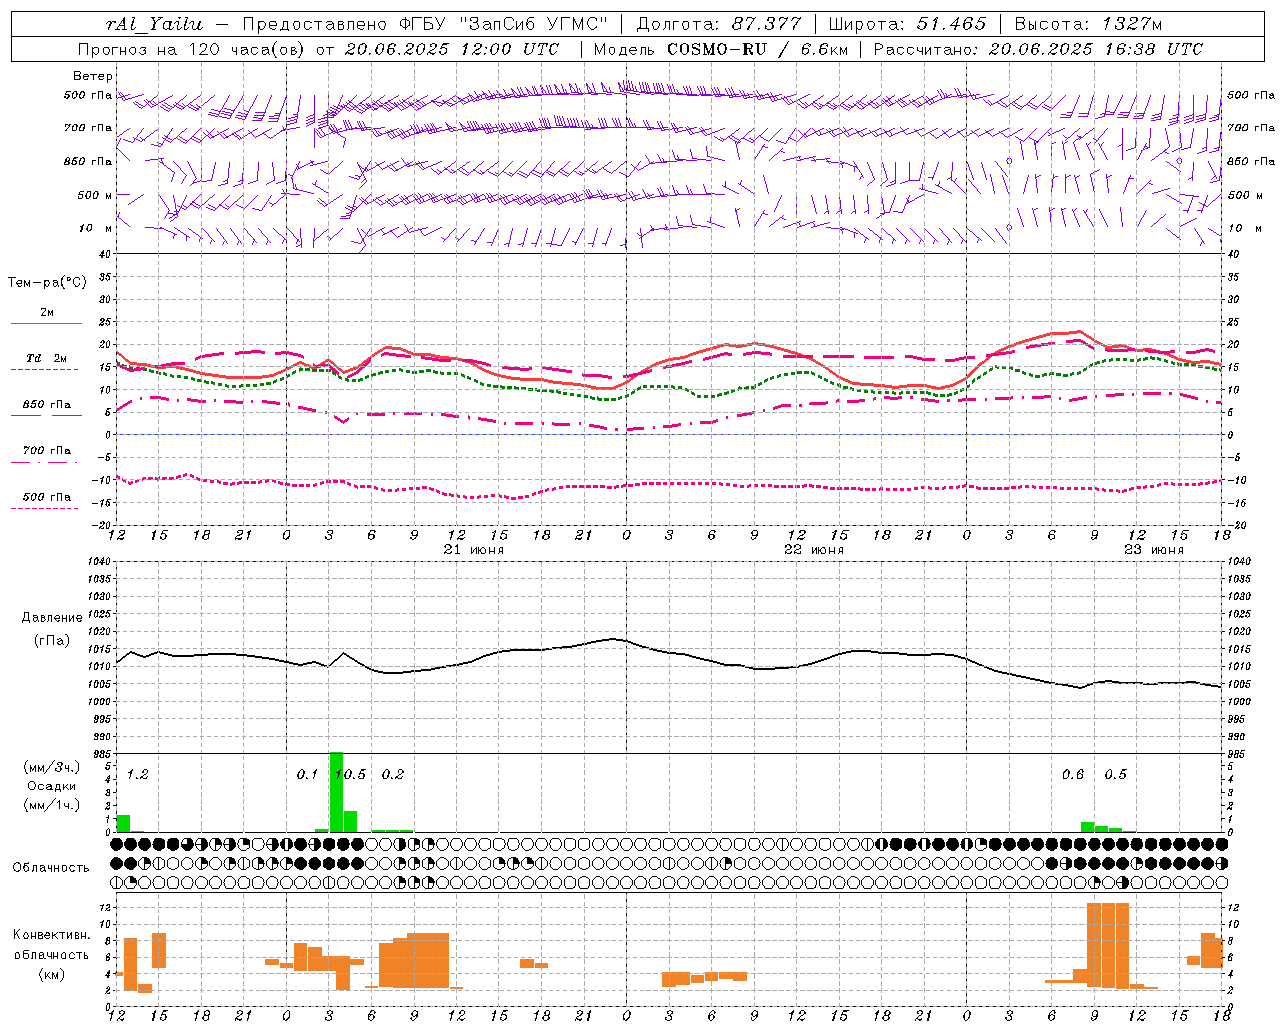Viewport: 1280px width, 1024px height.
Task: Click the 0.6 precipitation total value
Action: click(x=1073, y=774)
